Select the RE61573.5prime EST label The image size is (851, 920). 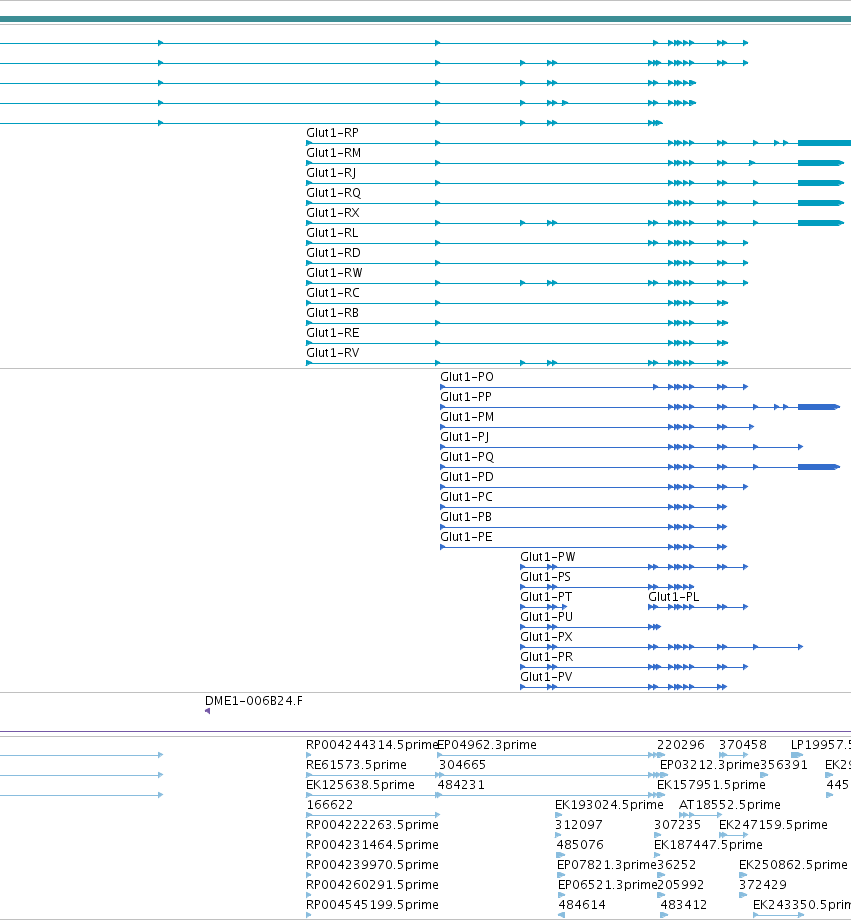[x=356, y=765]
